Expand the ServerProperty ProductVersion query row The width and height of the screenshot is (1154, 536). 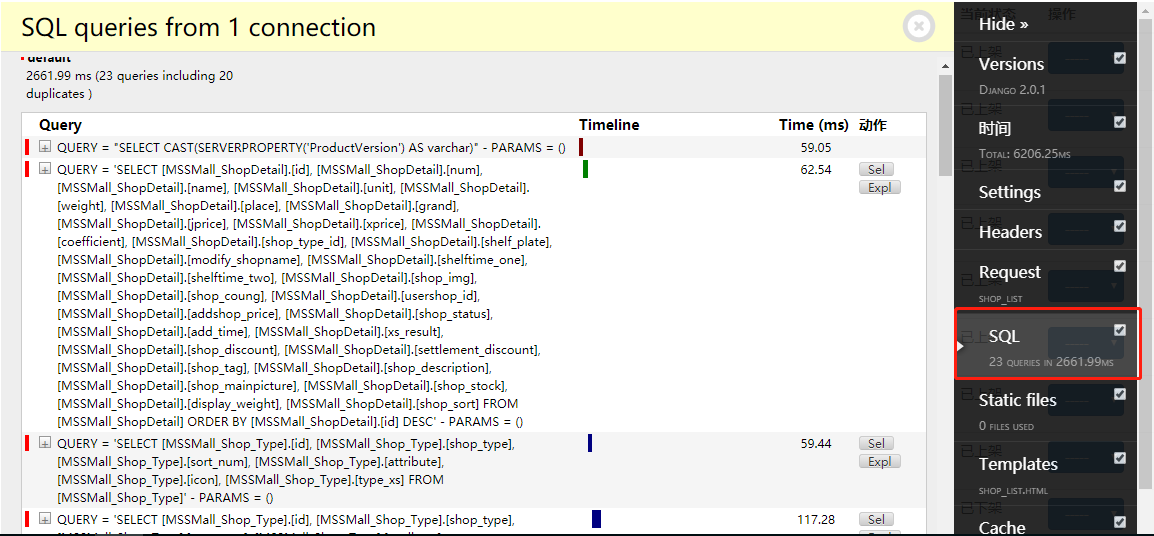click(x=45, y=147)
